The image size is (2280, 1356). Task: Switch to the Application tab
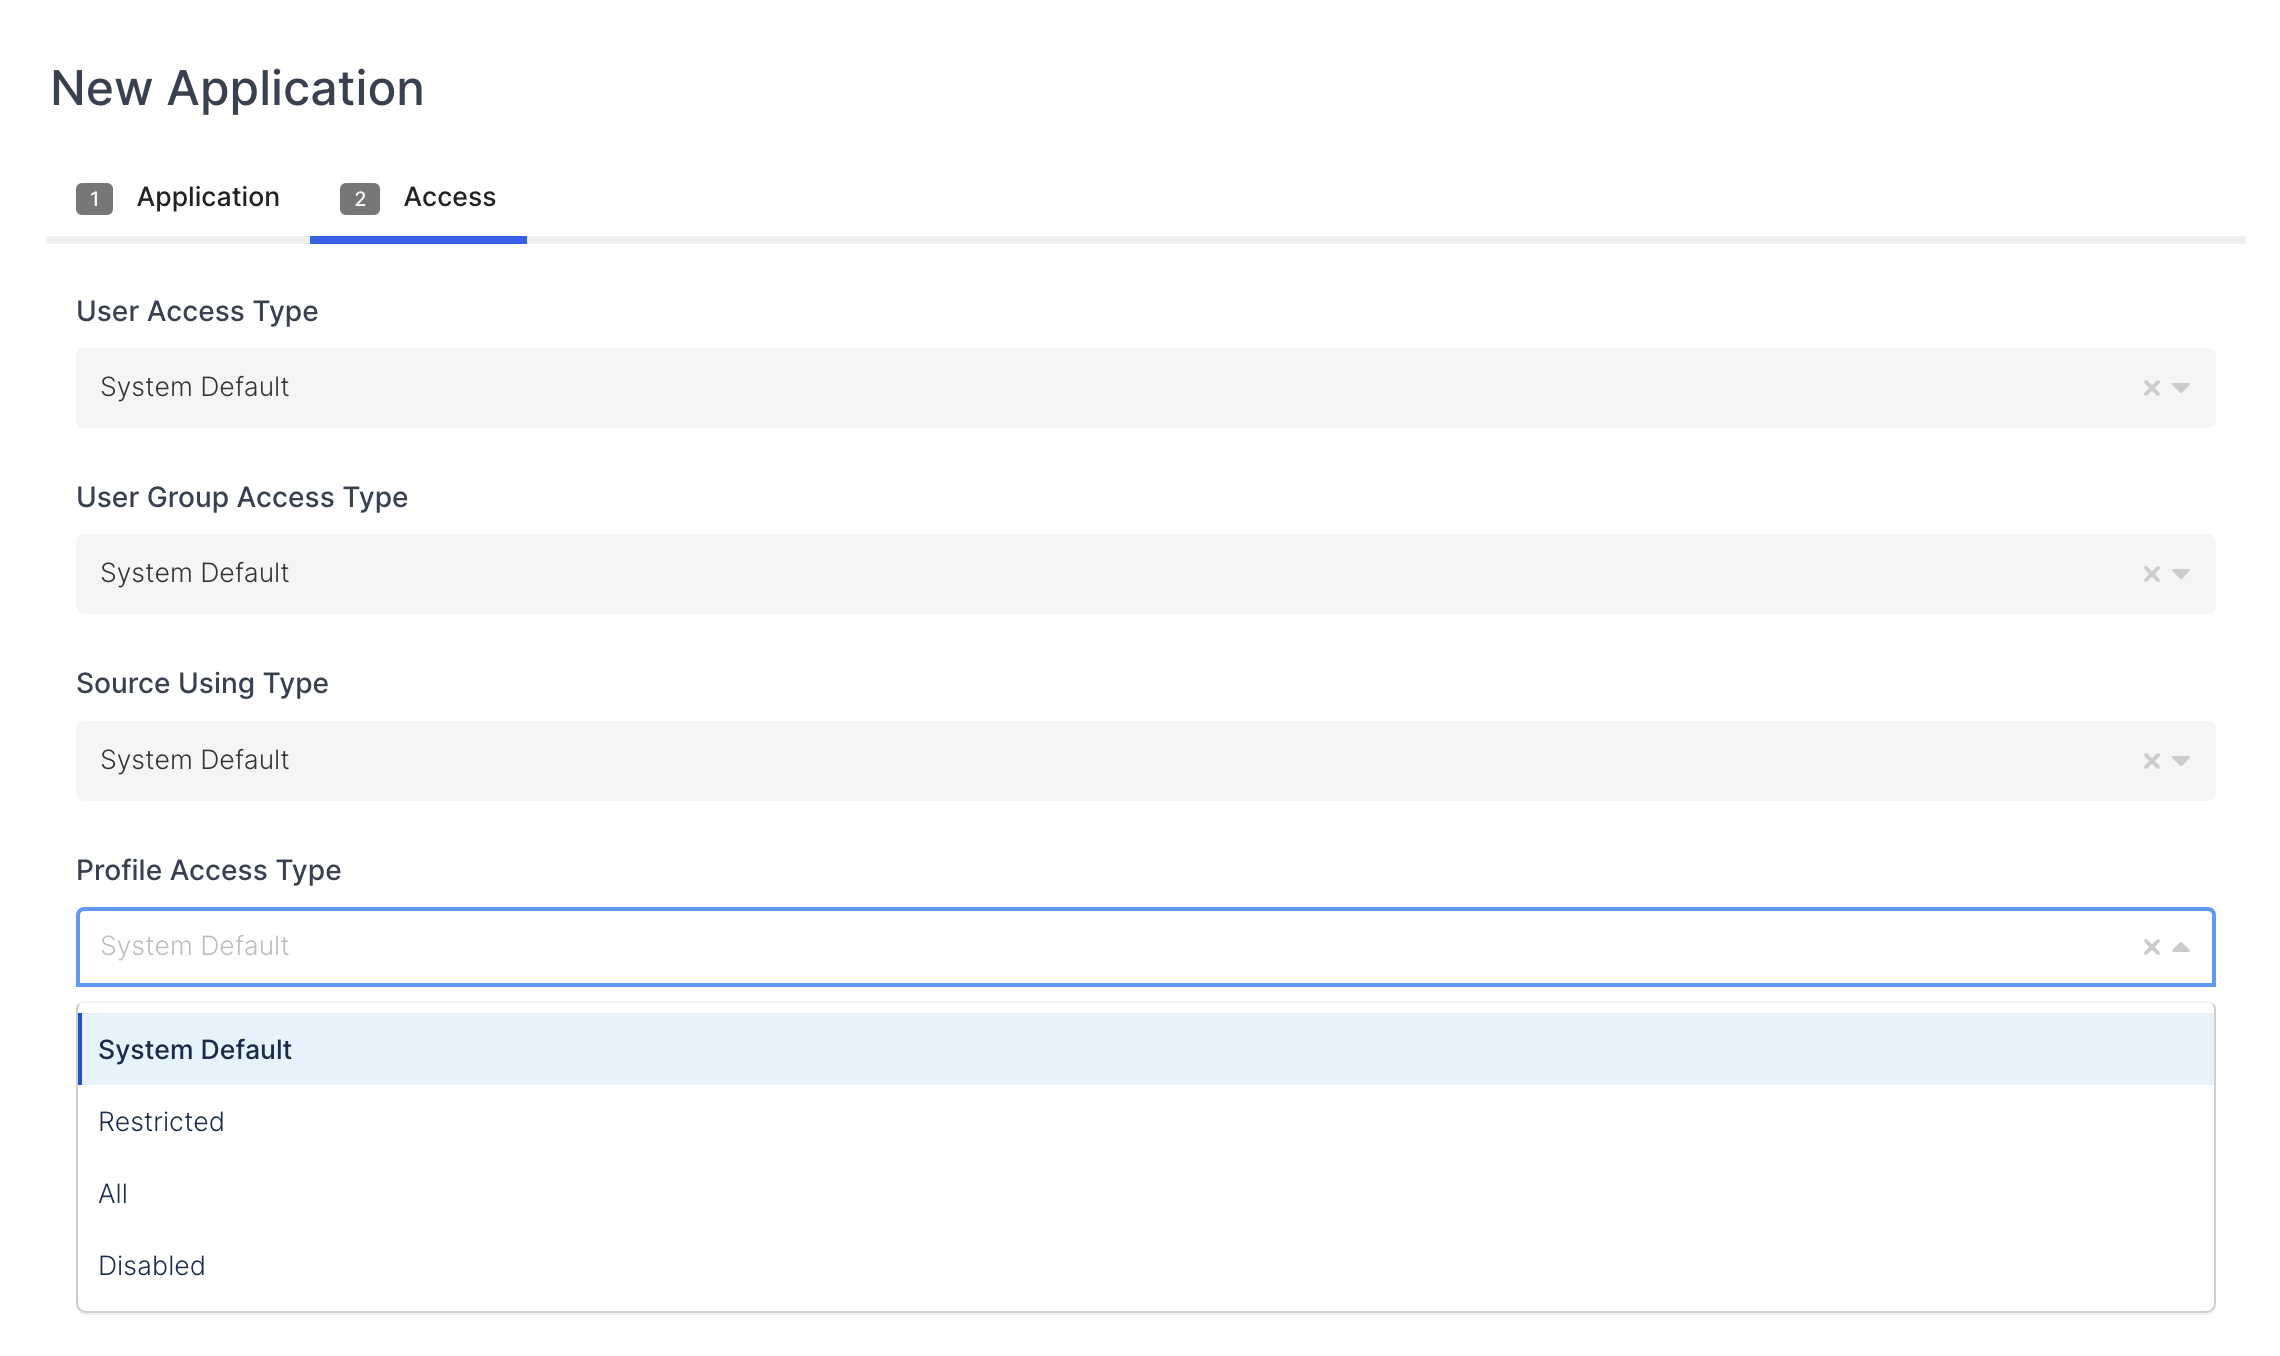coord(208,197)
